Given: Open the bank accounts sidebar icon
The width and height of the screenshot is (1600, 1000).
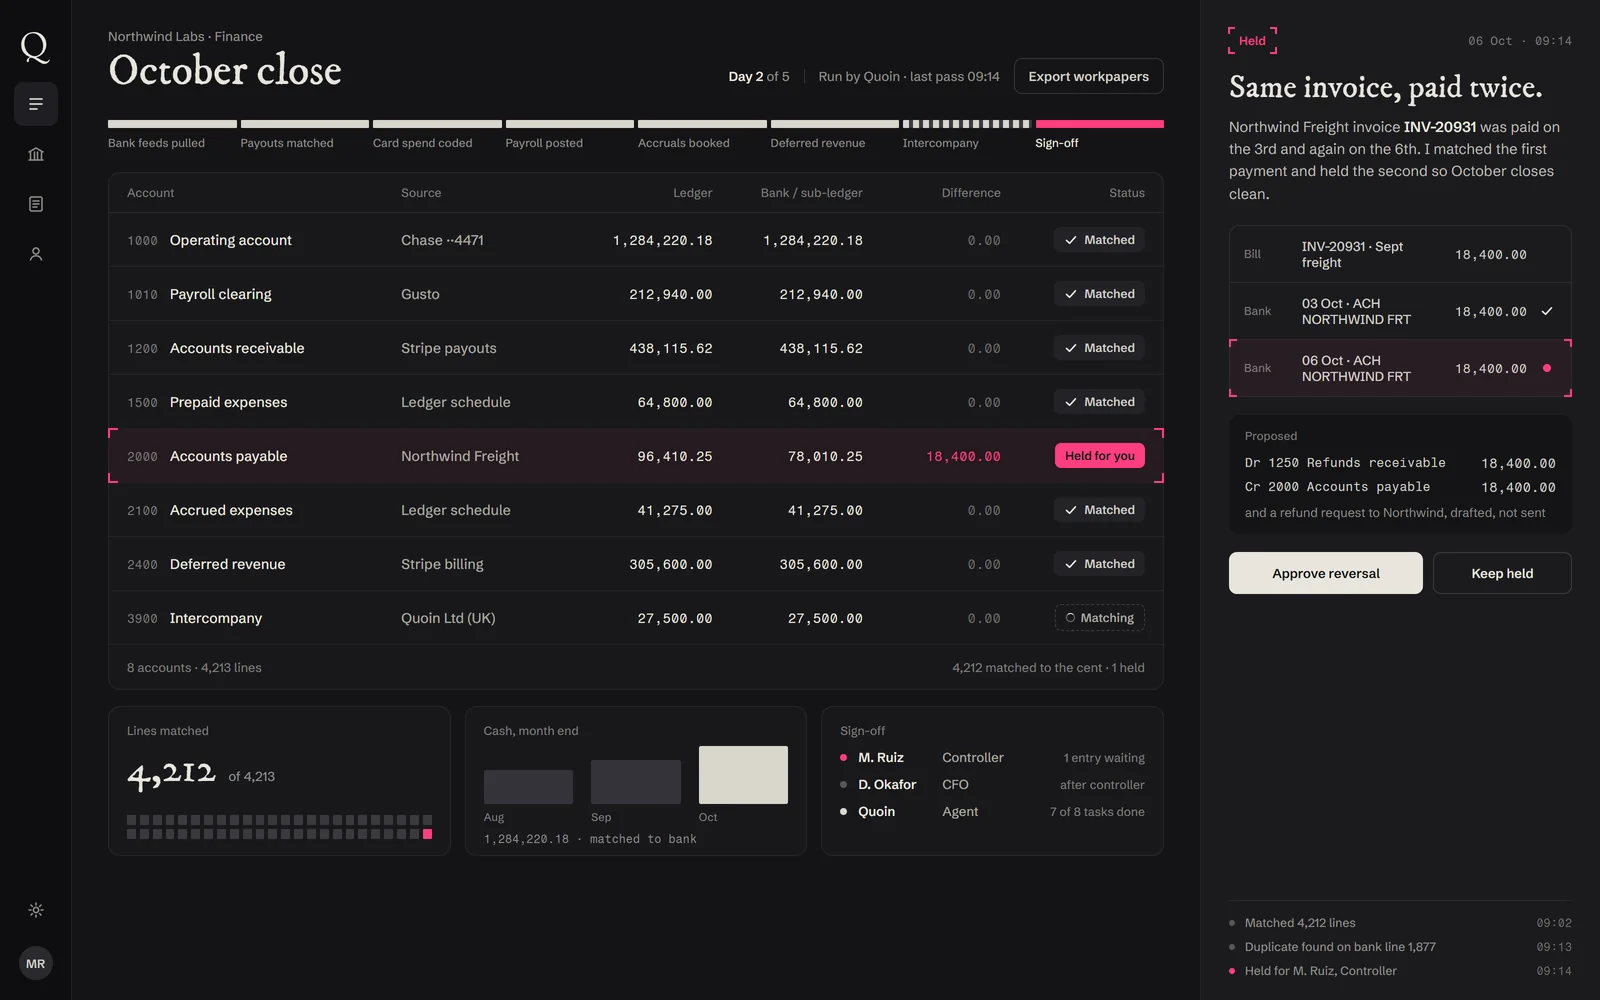Looking at the screenshot, I should click(36, 154).
